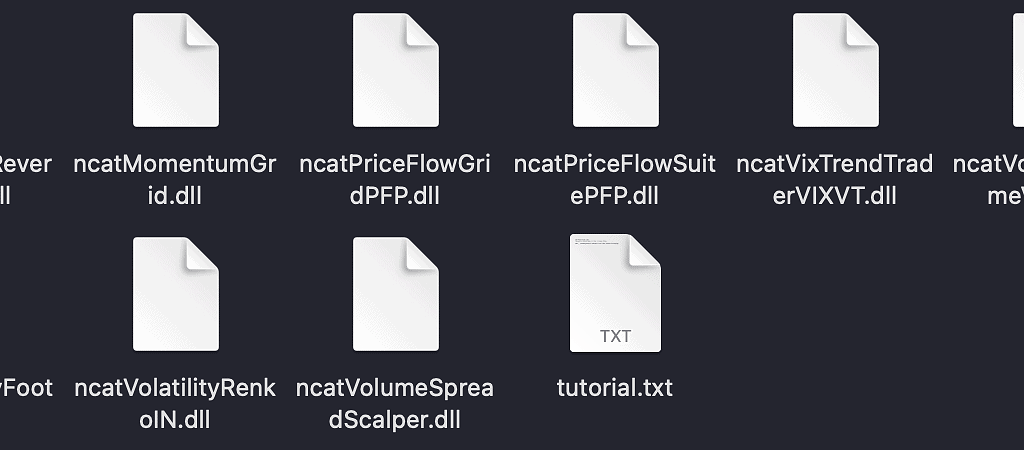Select the partially visible file icon at right edge
The height and width of the screenshot is (450, 1024).
click(x=1018, y=70)
